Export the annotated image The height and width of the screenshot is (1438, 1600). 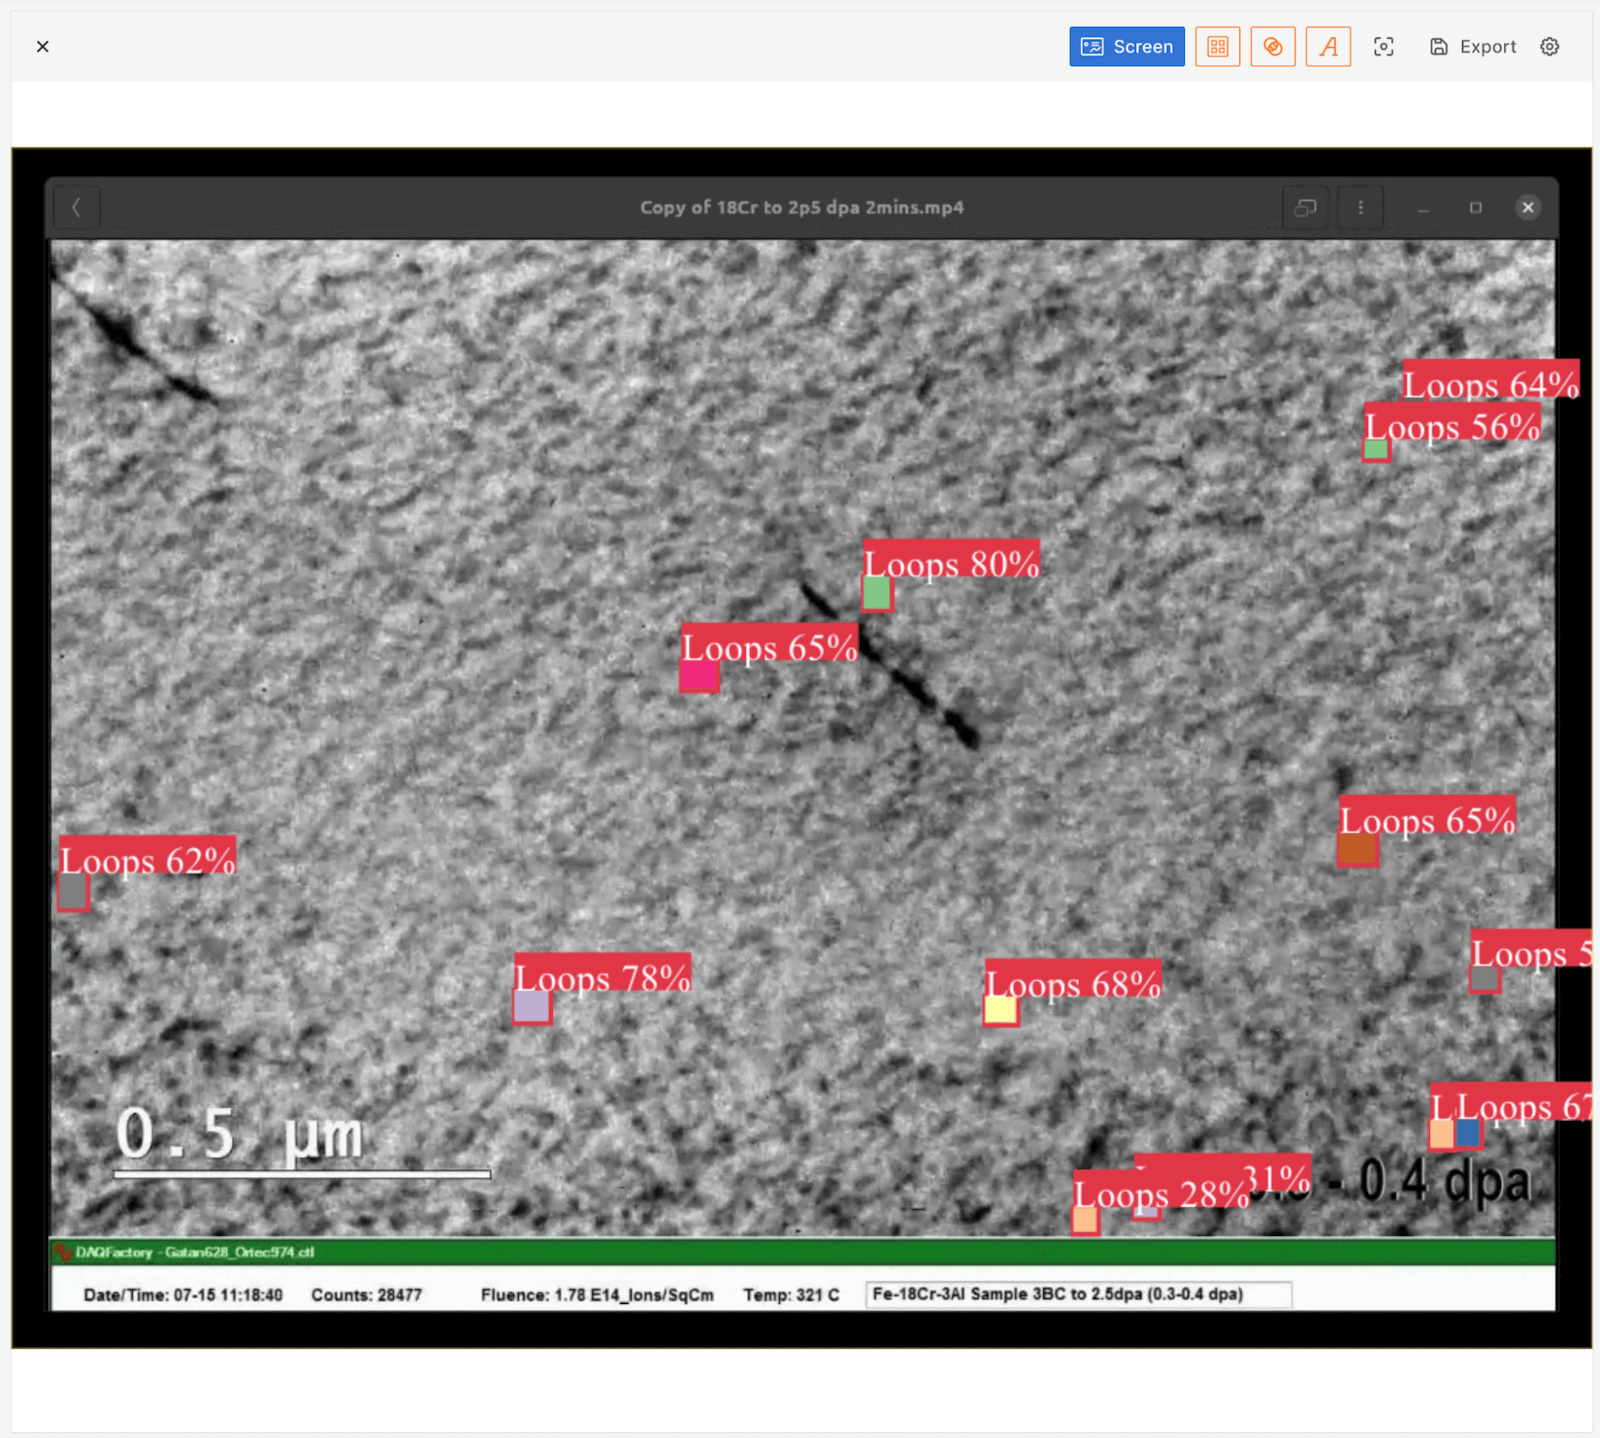pos(1473,47)
